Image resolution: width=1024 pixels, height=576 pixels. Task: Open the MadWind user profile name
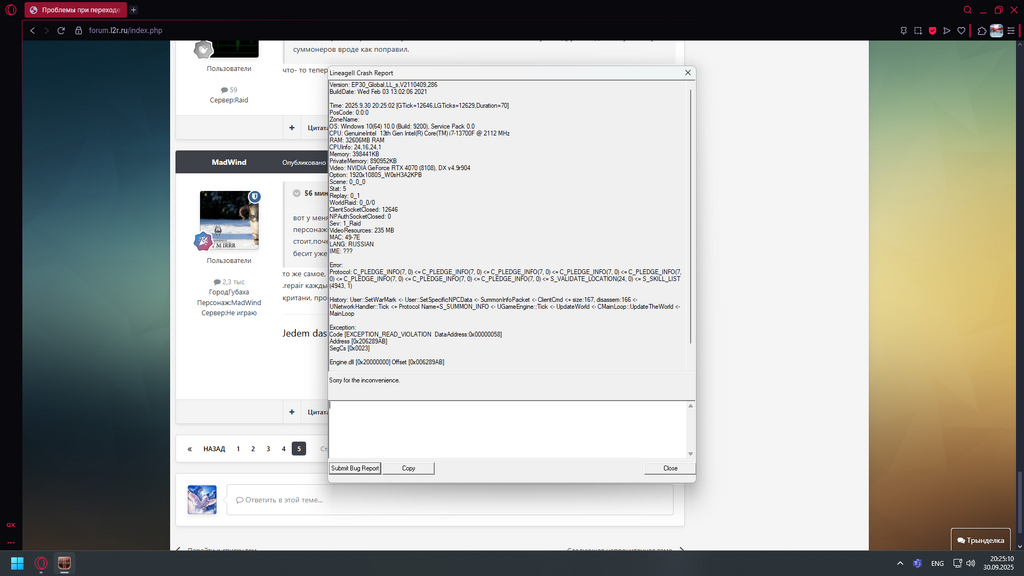tap(229, 162)
